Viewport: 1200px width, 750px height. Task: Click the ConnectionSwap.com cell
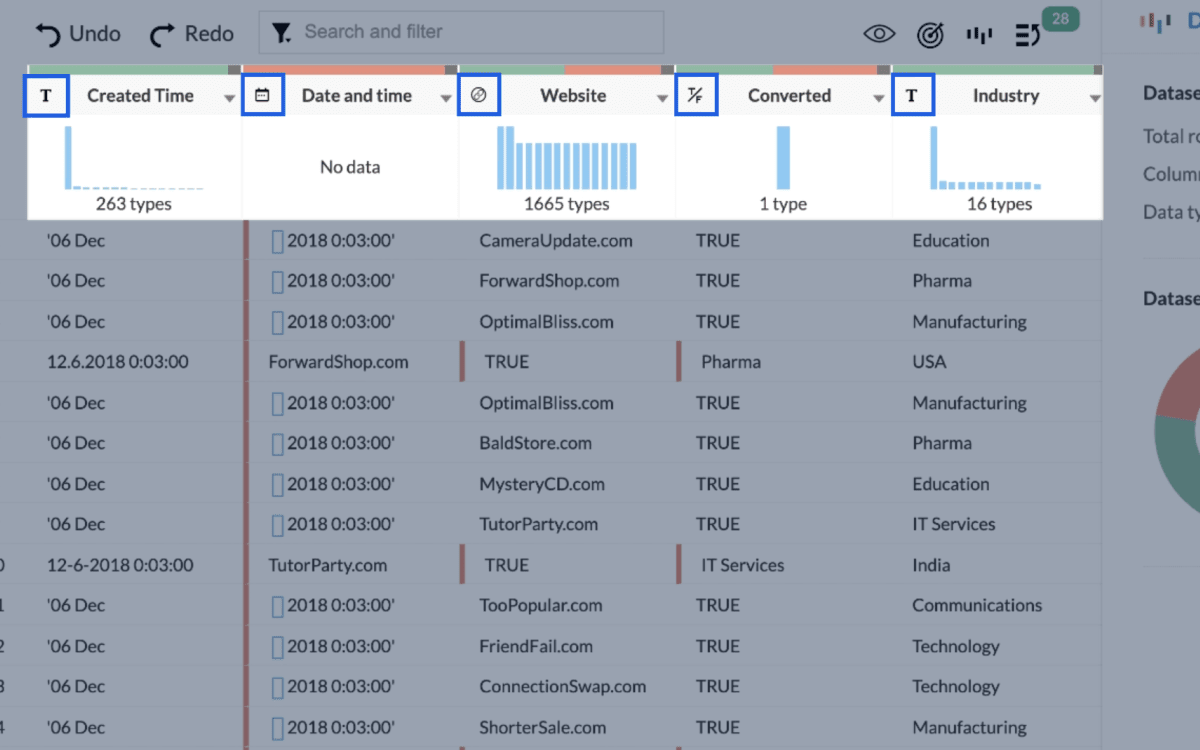[x=563, y=687]
